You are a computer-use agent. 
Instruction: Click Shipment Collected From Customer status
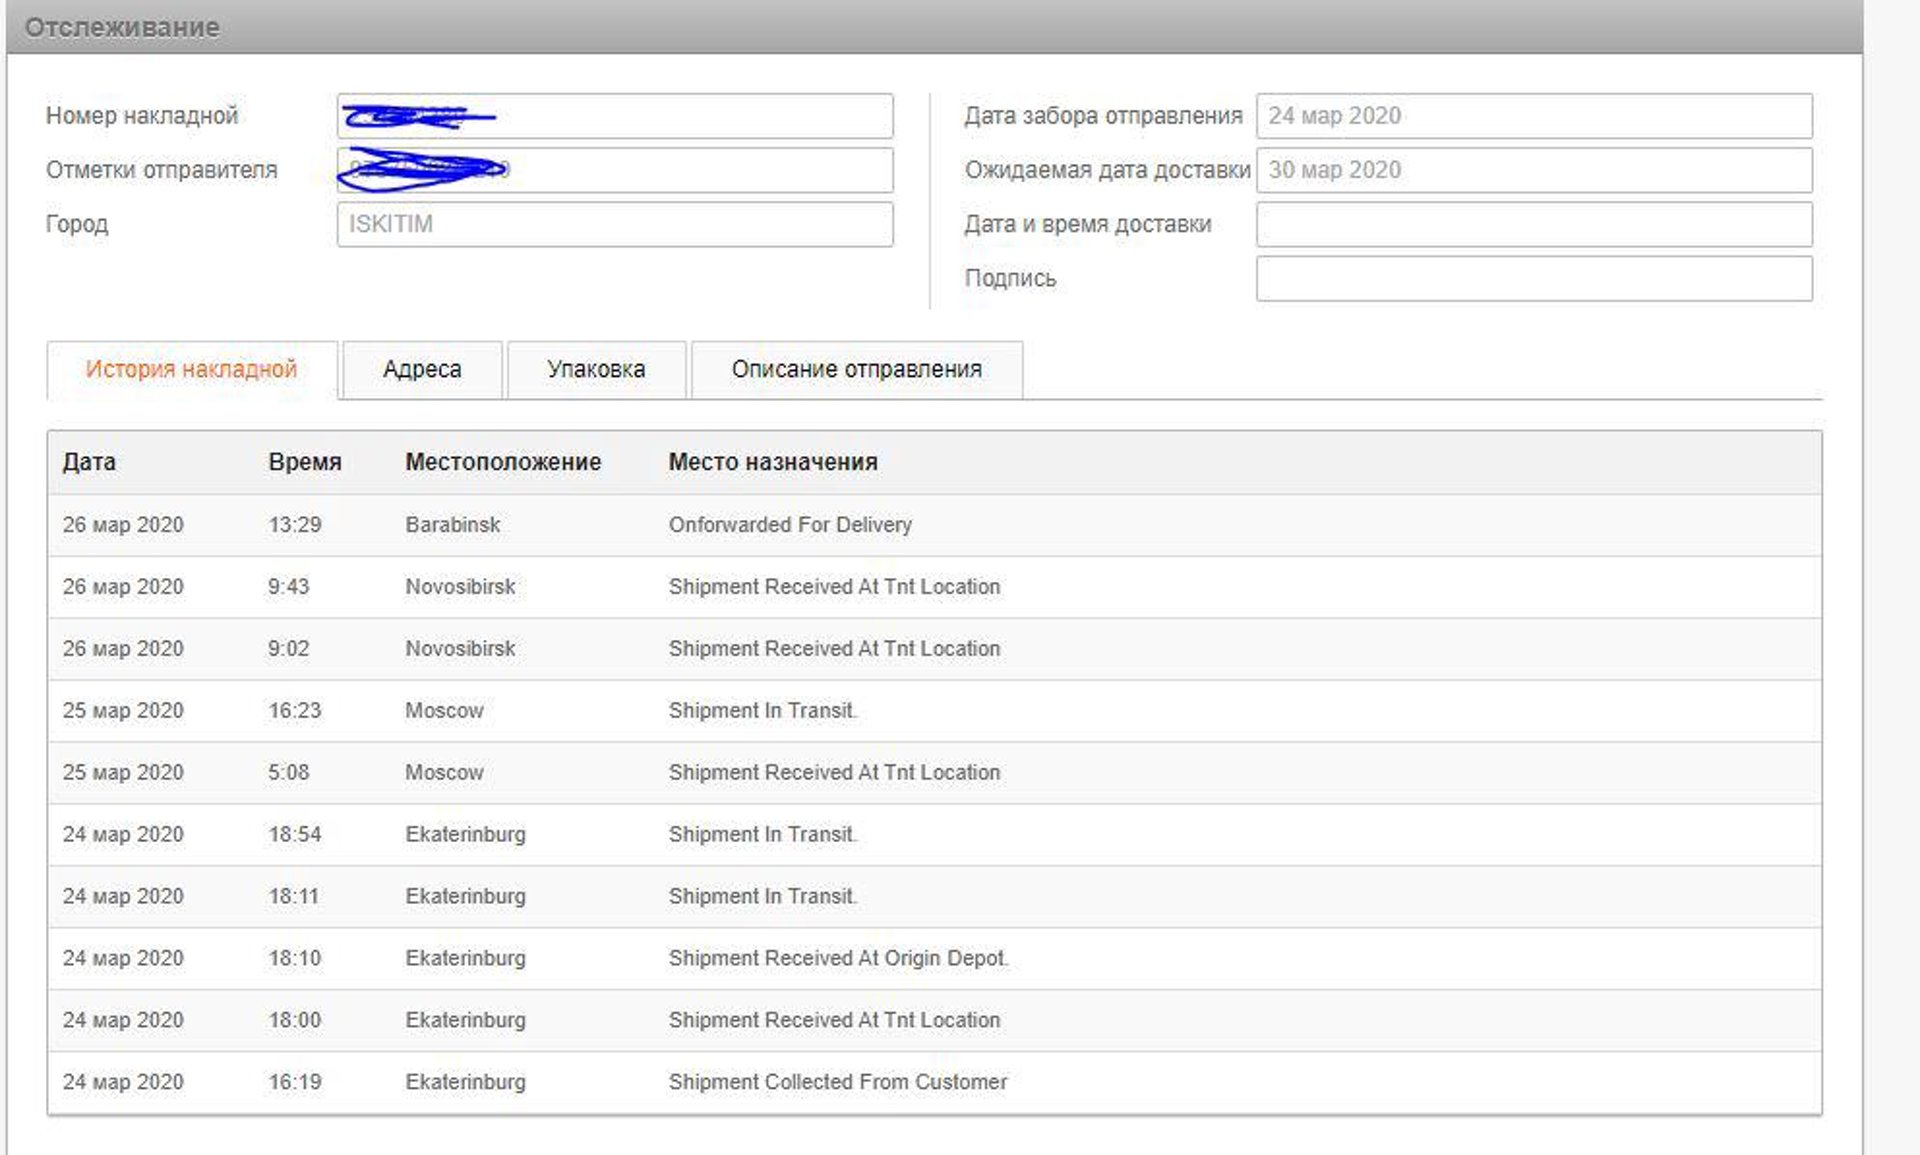tap(838, 1083)
